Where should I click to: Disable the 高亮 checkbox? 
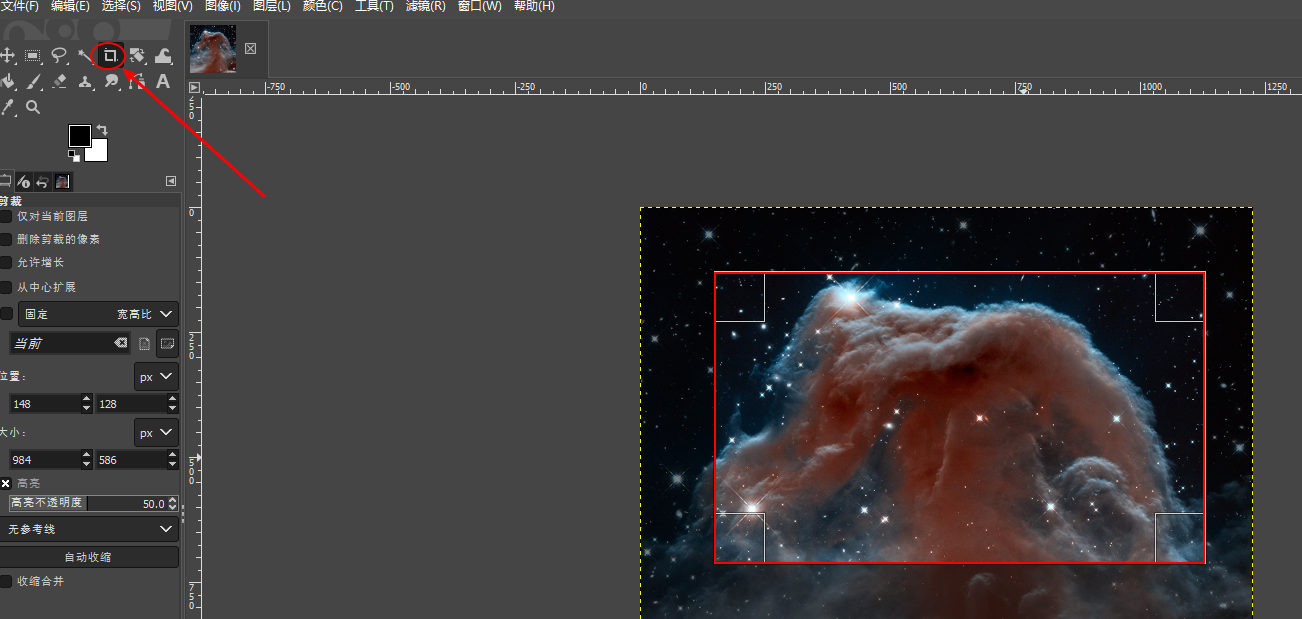click(x=6, y=483)
